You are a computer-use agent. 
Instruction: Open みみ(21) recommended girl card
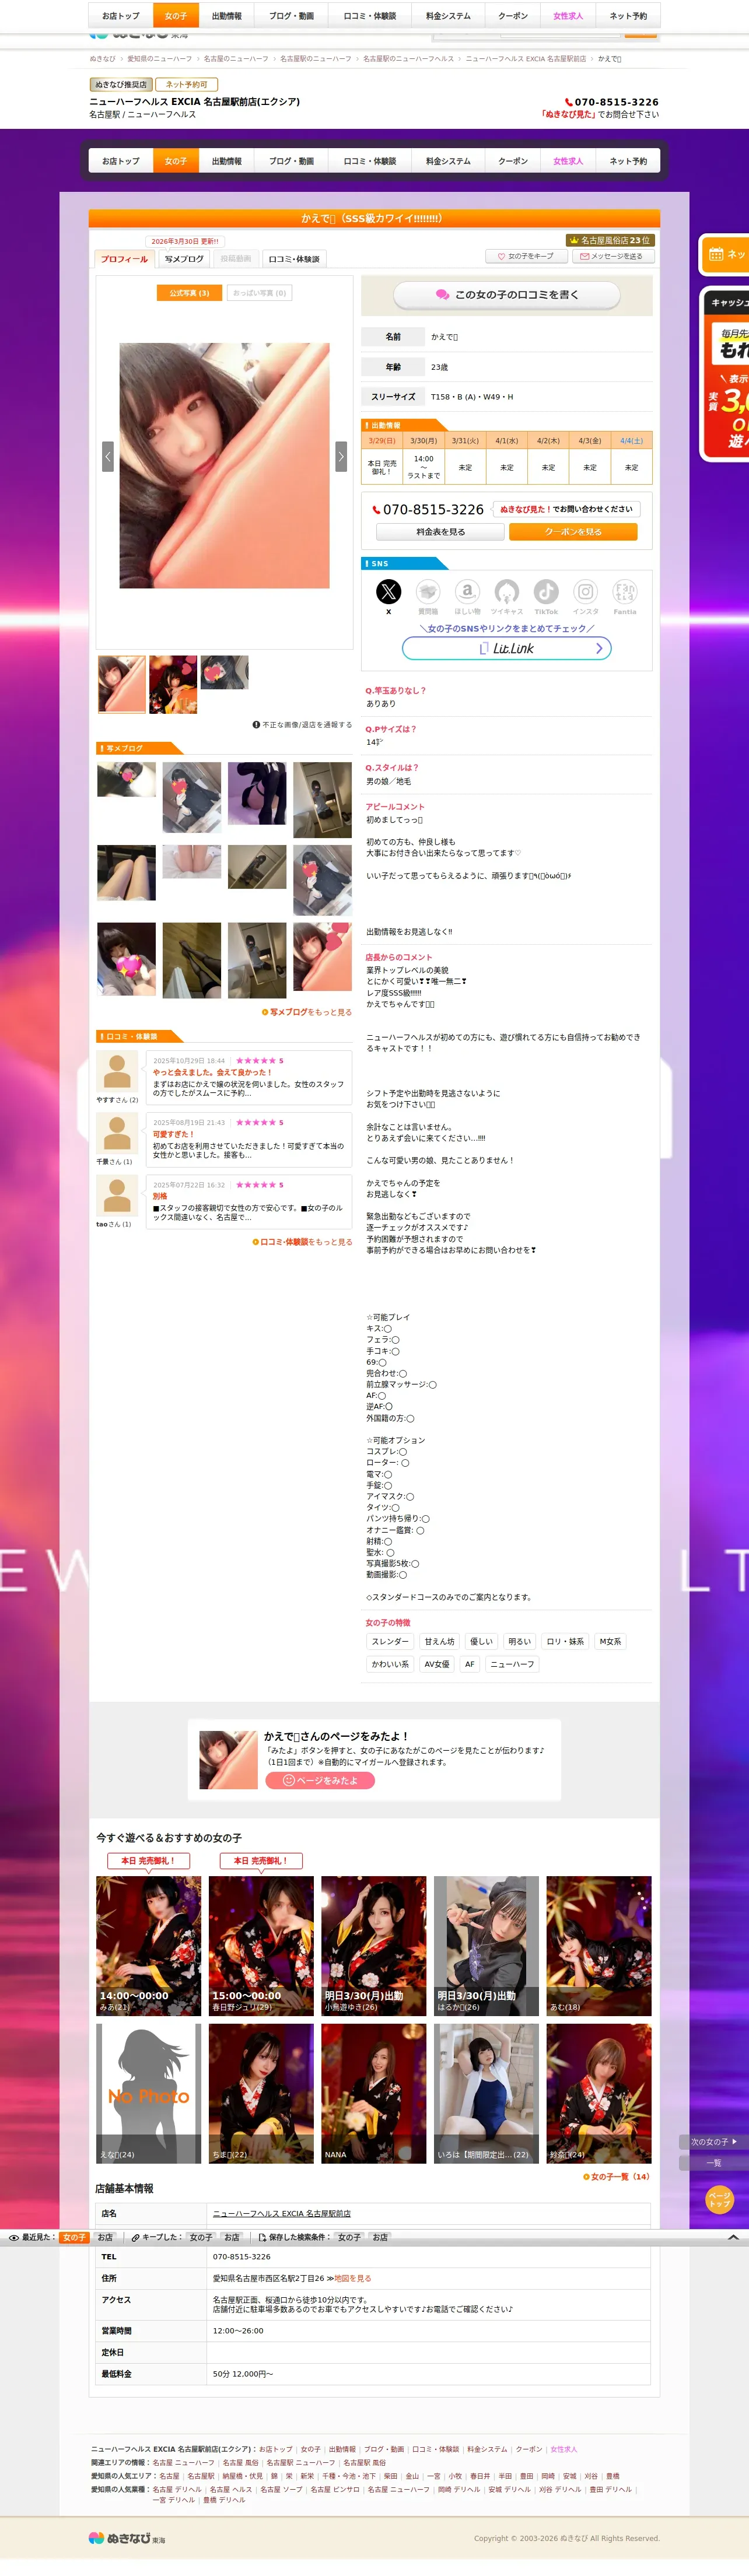pos(148,1945)
